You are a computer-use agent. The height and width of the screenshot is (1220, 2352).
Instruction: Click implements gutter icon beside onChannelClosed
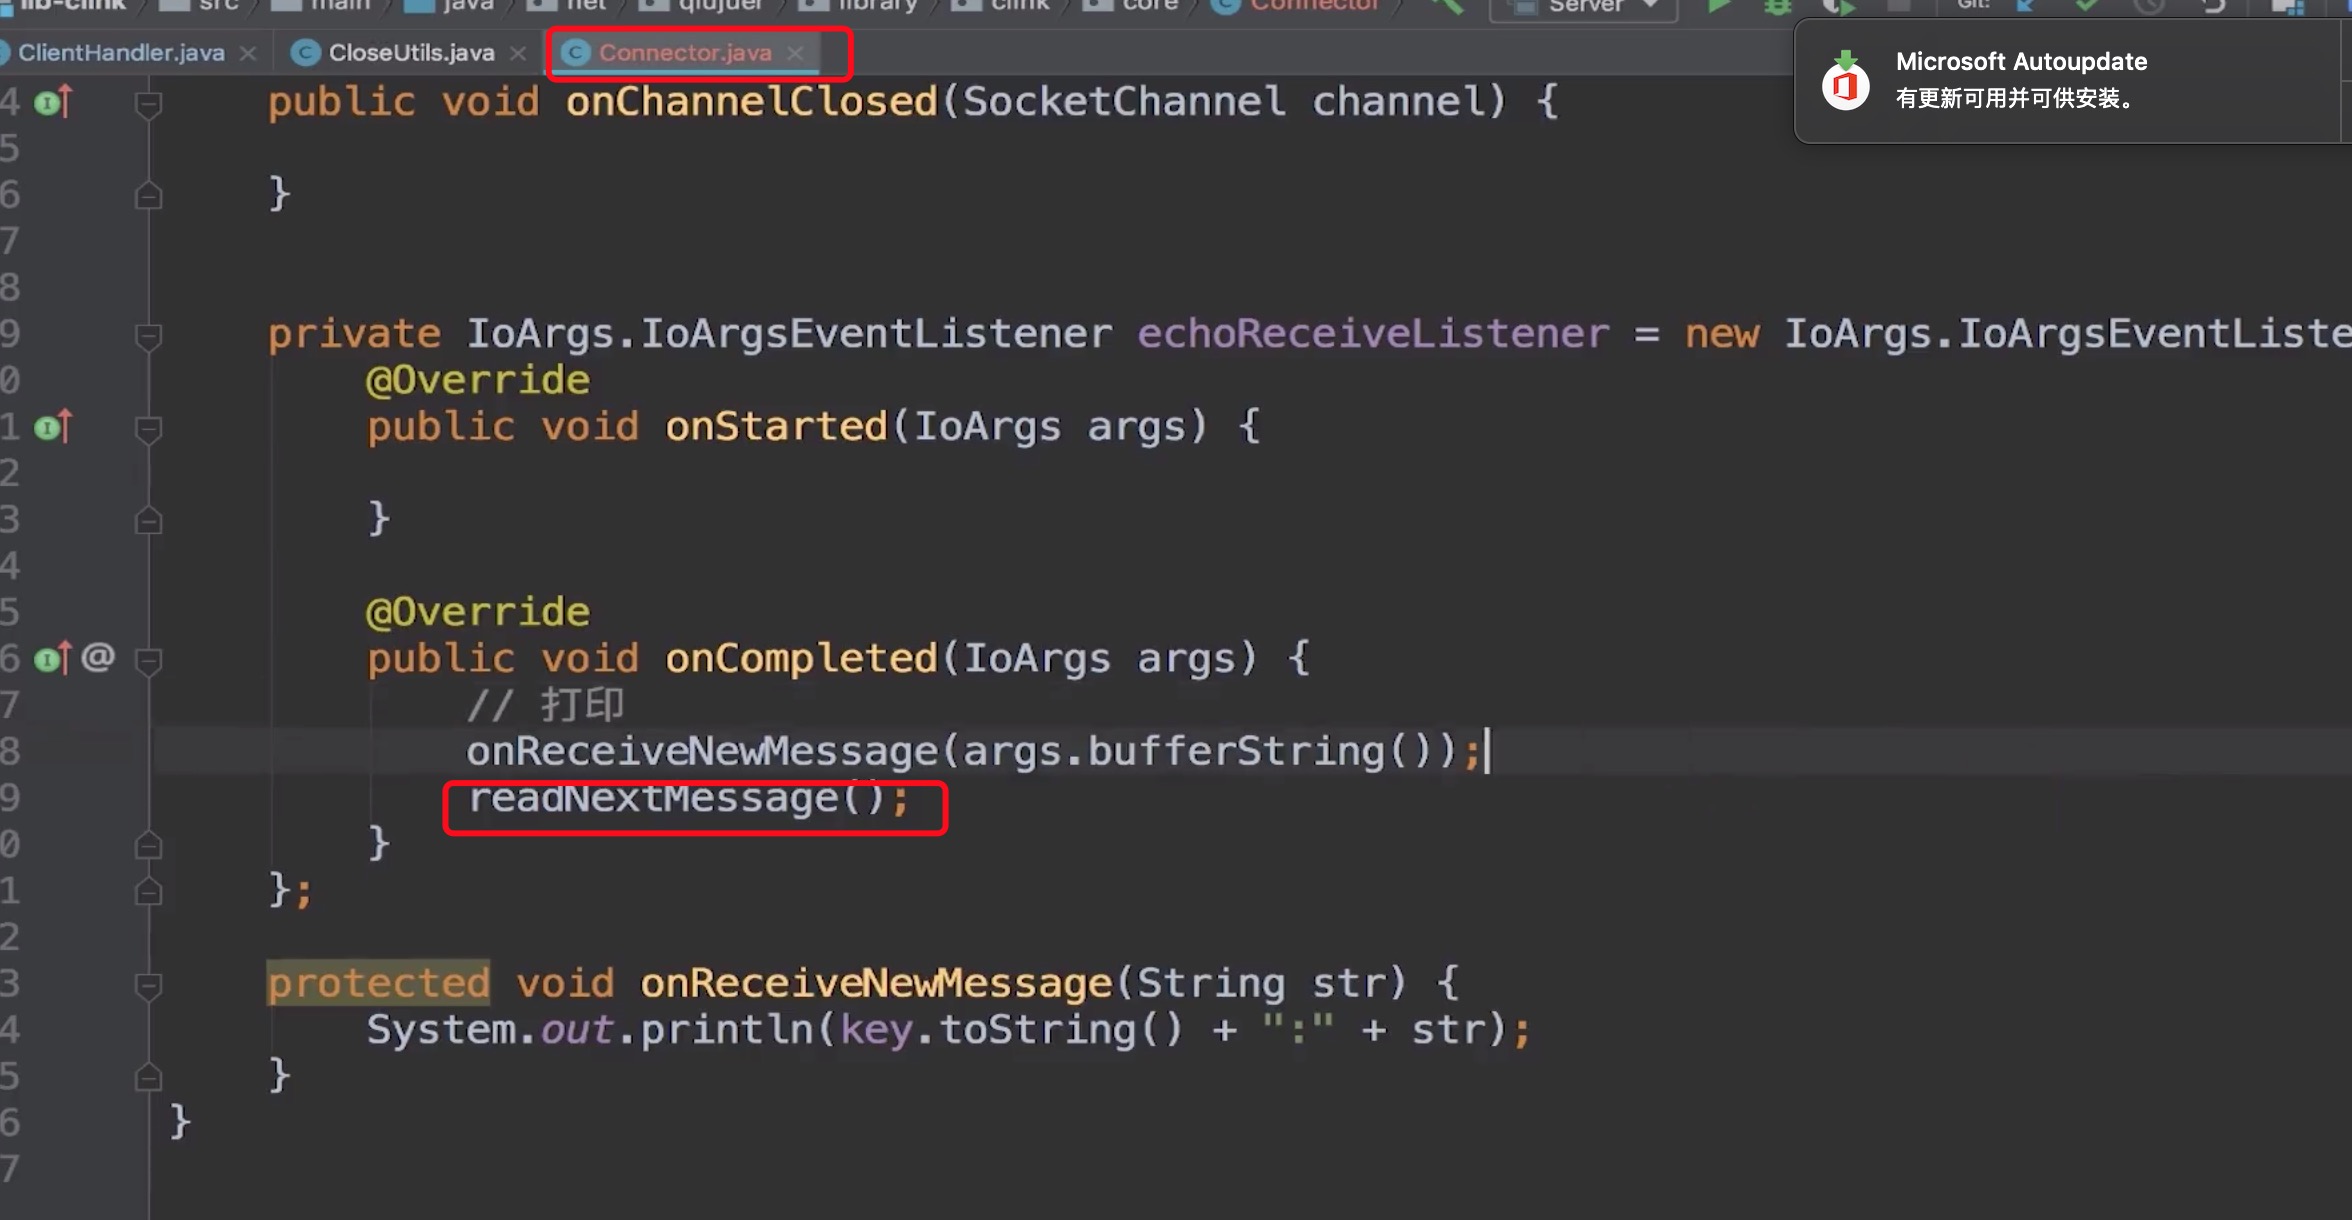pyautogui.click(x=53, y=102)
